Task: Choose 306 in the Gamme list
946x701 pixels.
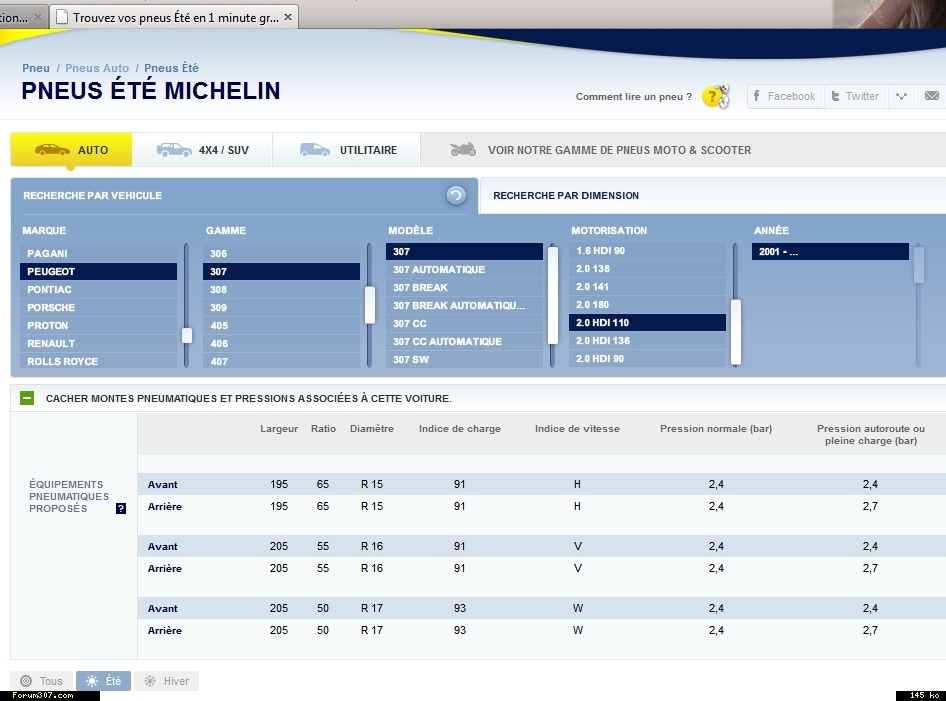Action: pos(281,253)
